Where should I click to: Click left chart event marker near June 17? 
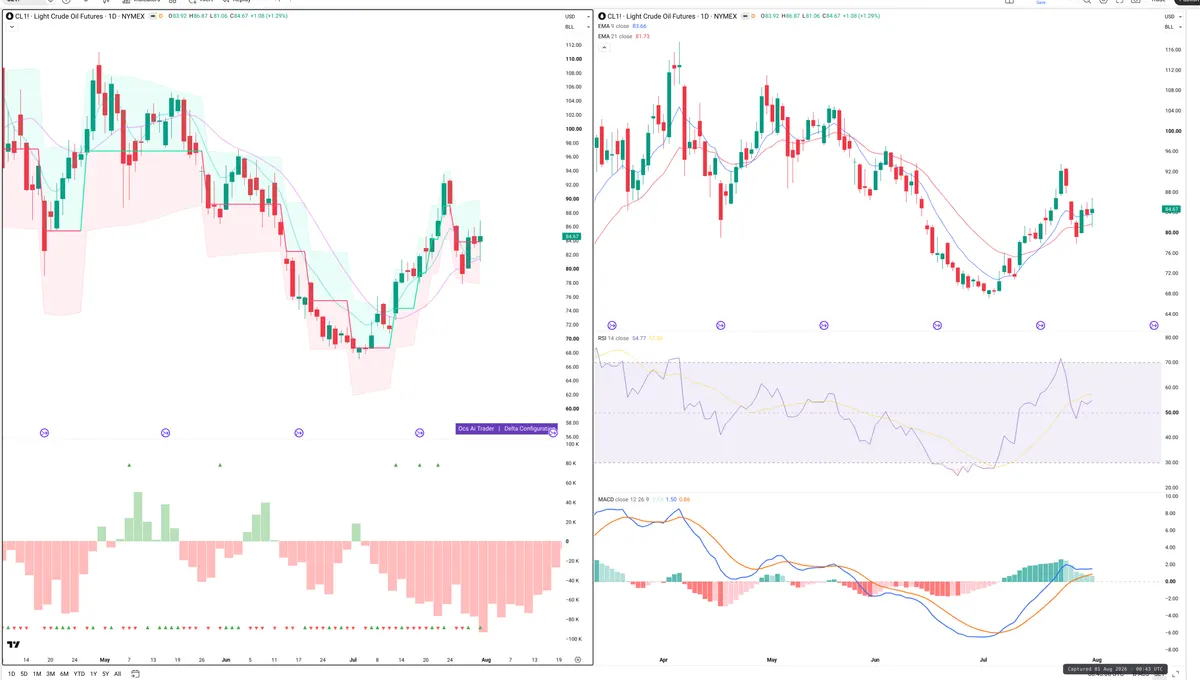click(x=298, y=432)
